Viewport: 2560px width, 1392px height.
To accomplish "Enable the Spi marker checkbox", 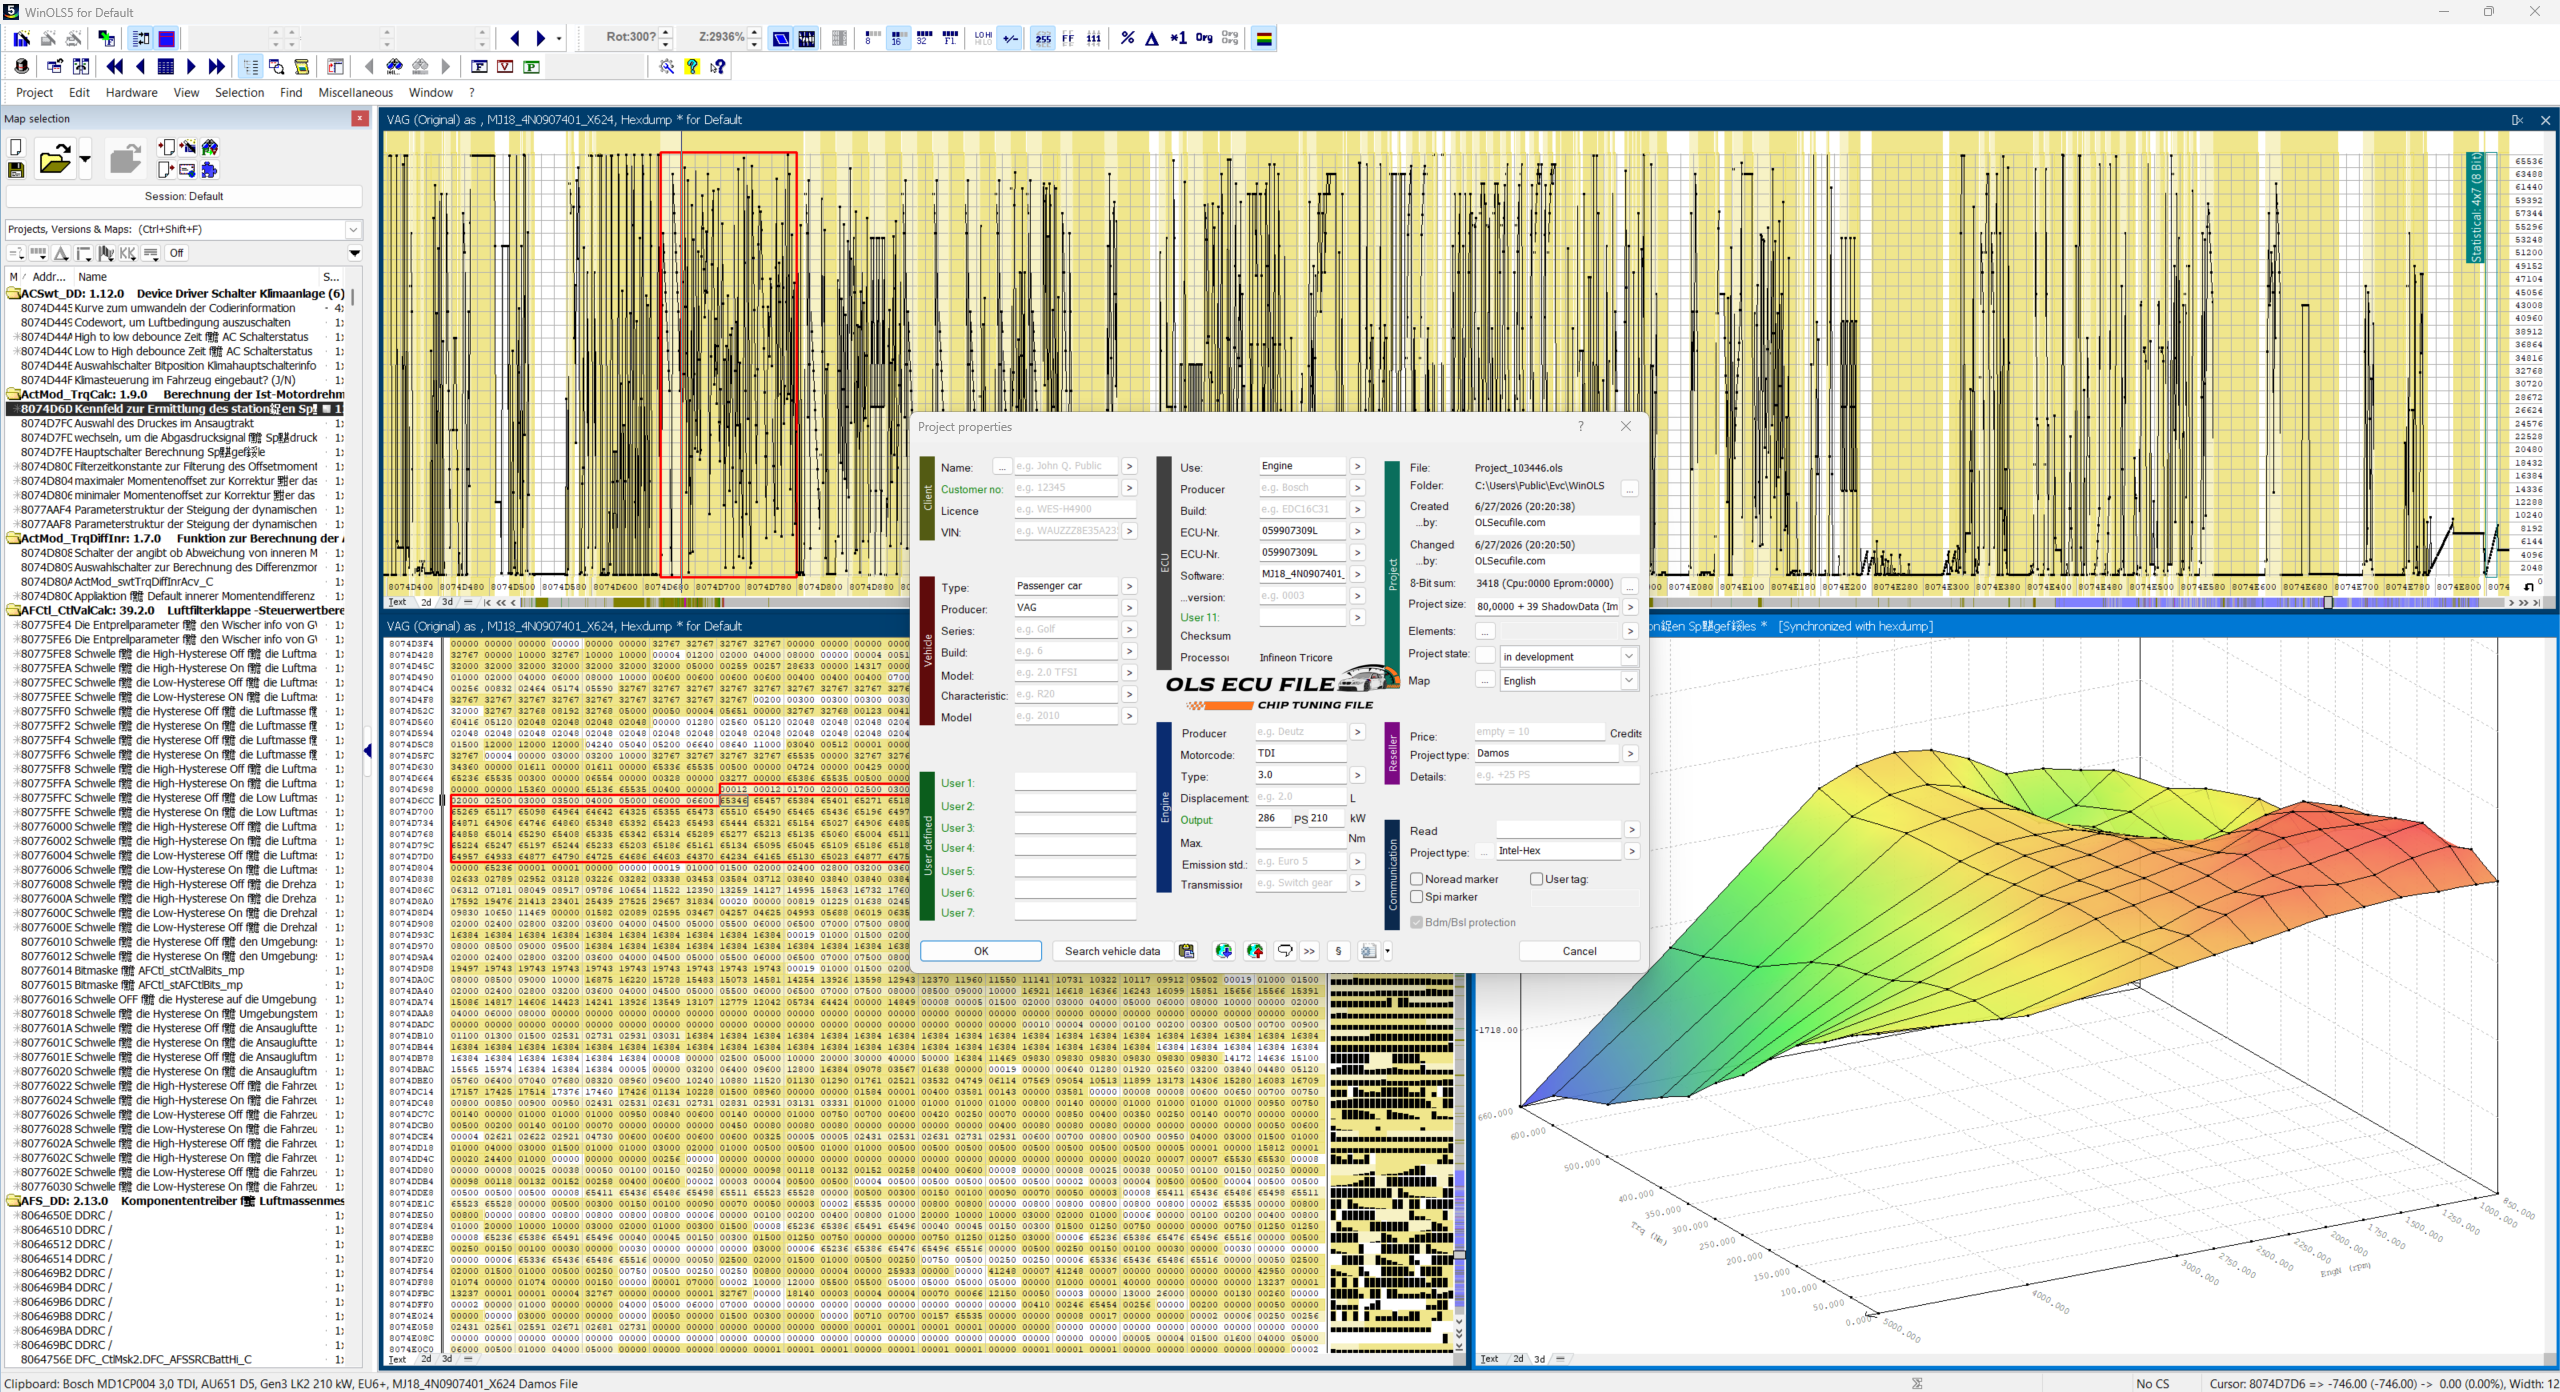I will (x=1416, y=897).
